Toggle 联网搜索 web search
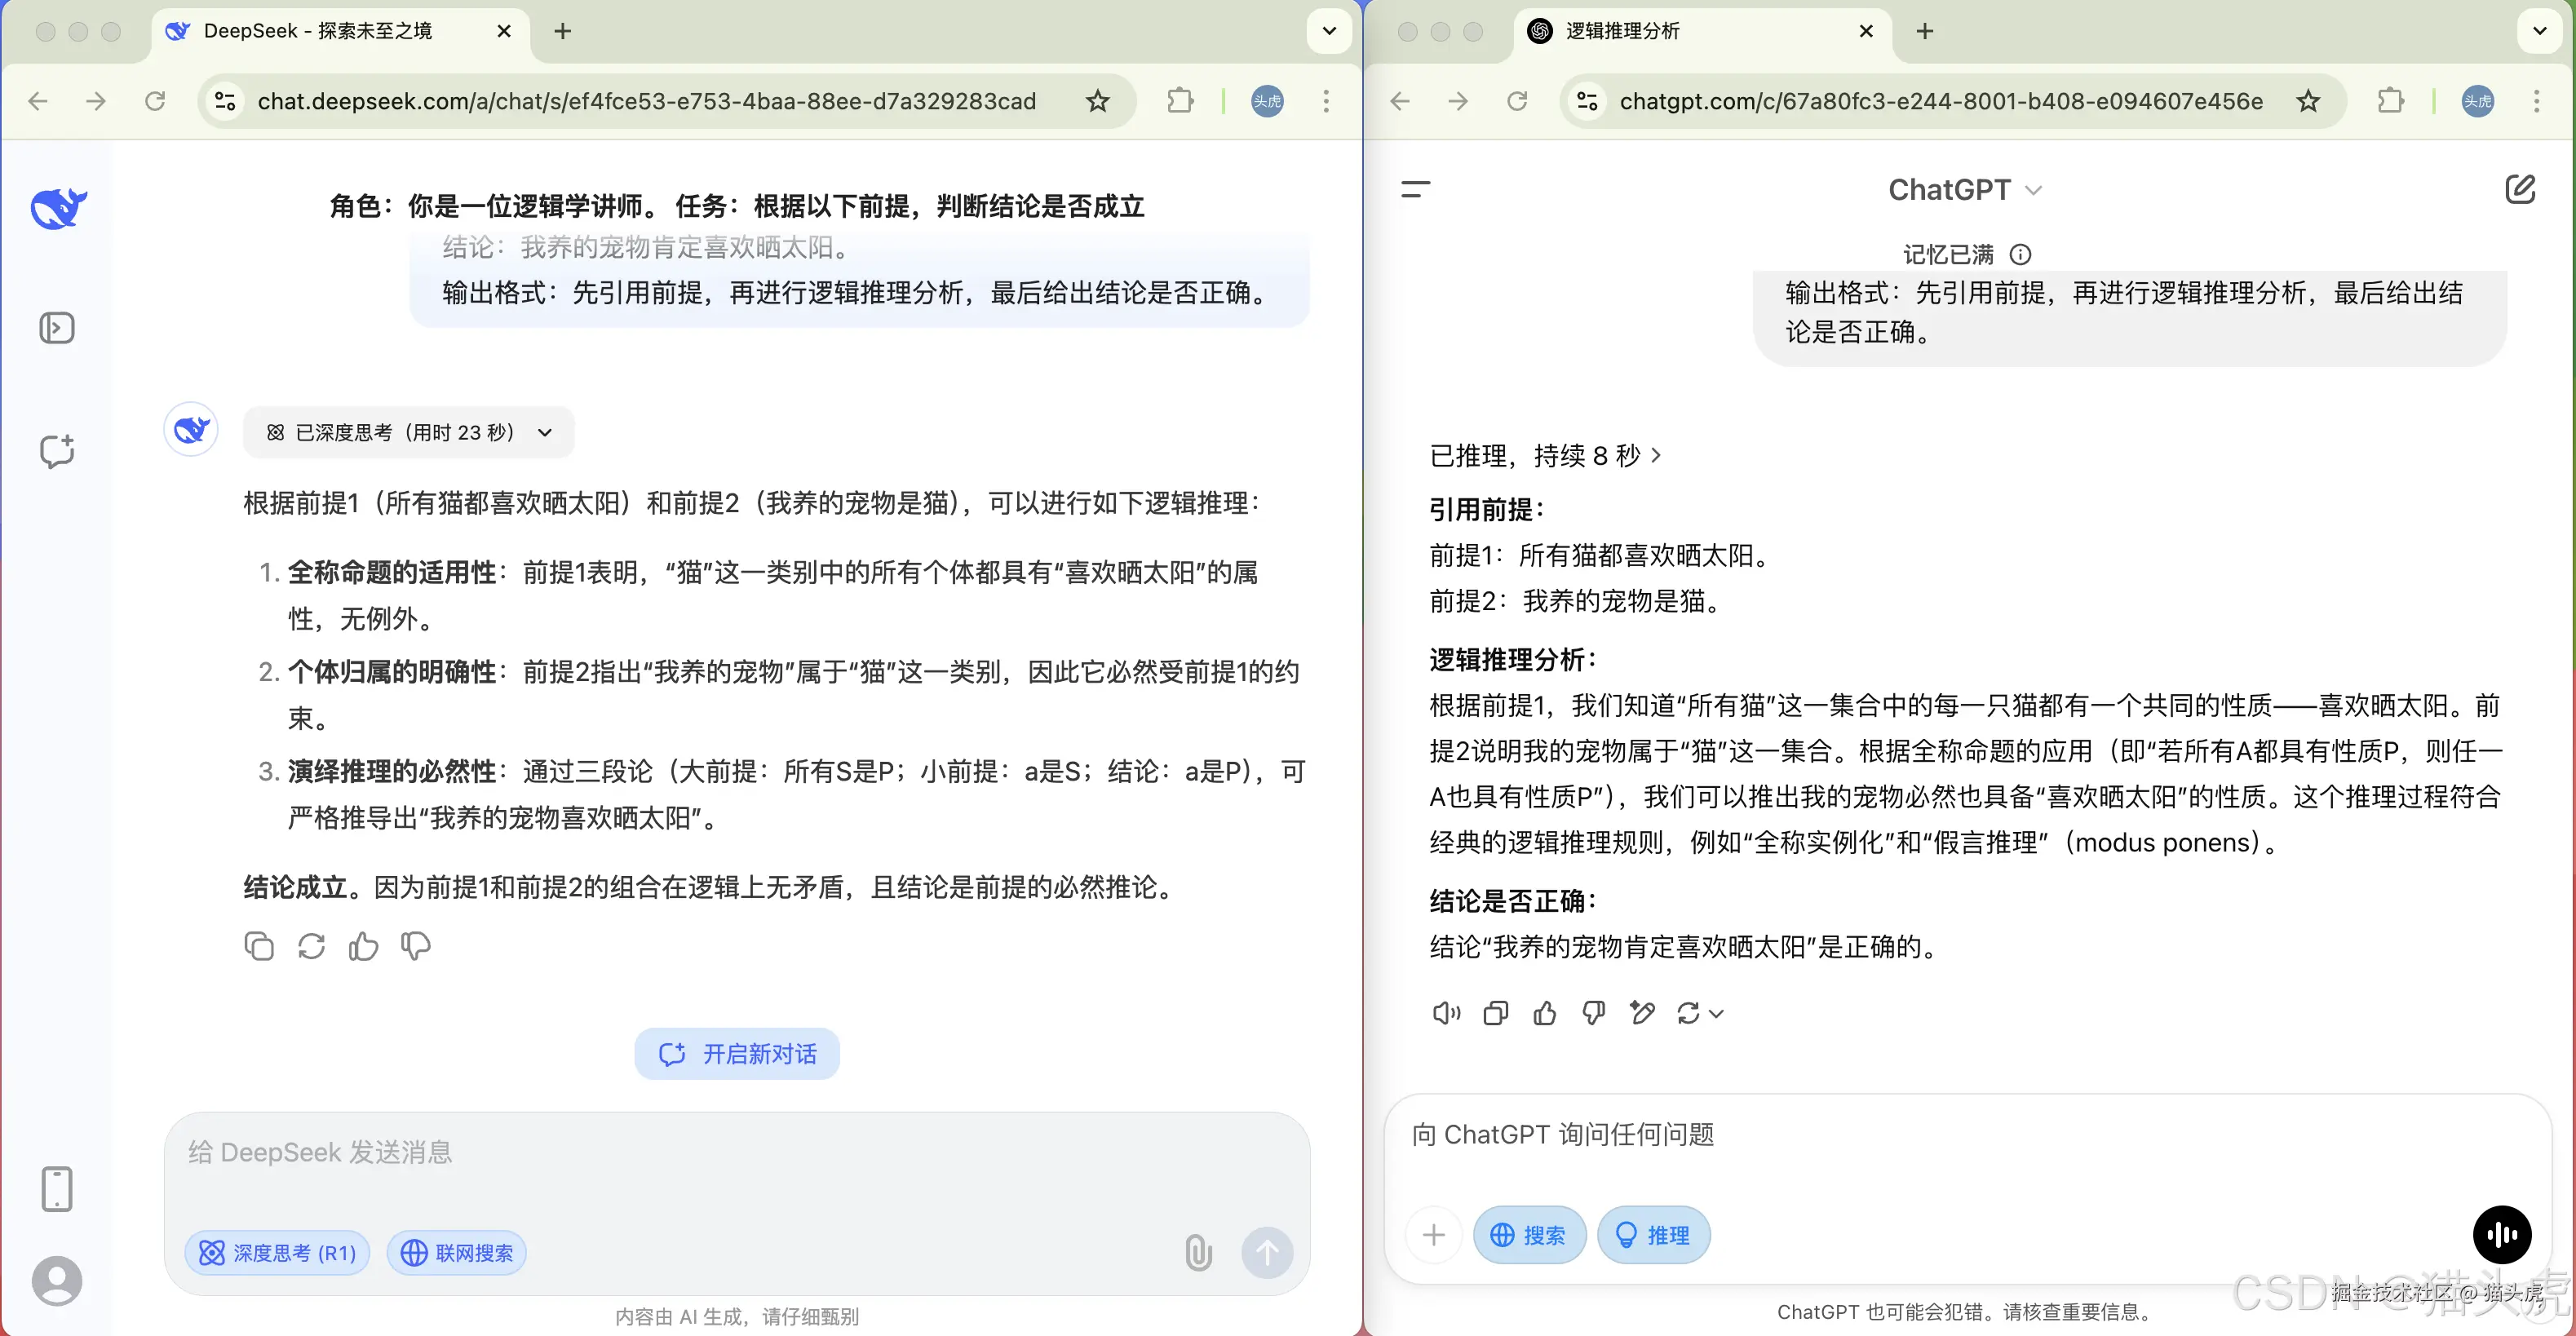 [x=456, y=1252]
